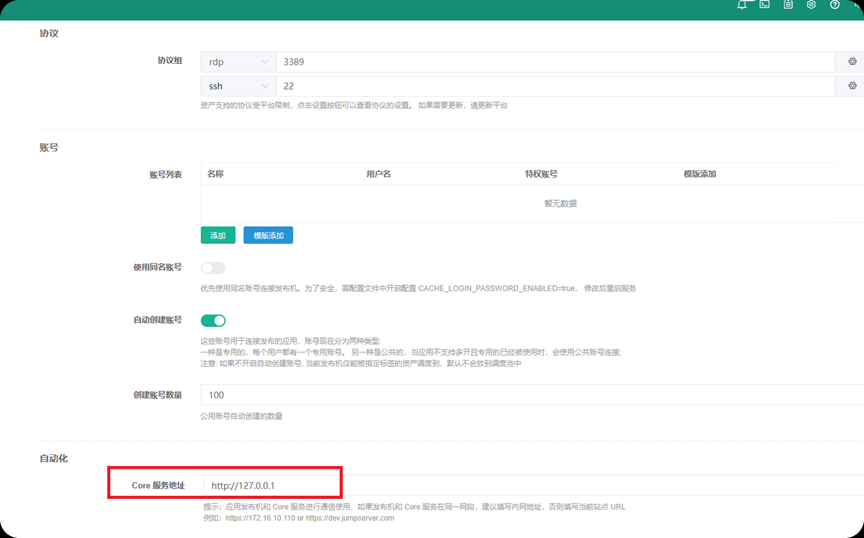The image size is (864, 538).
Task: Open ssh protocol settings gear
Action: click(852, 86)
